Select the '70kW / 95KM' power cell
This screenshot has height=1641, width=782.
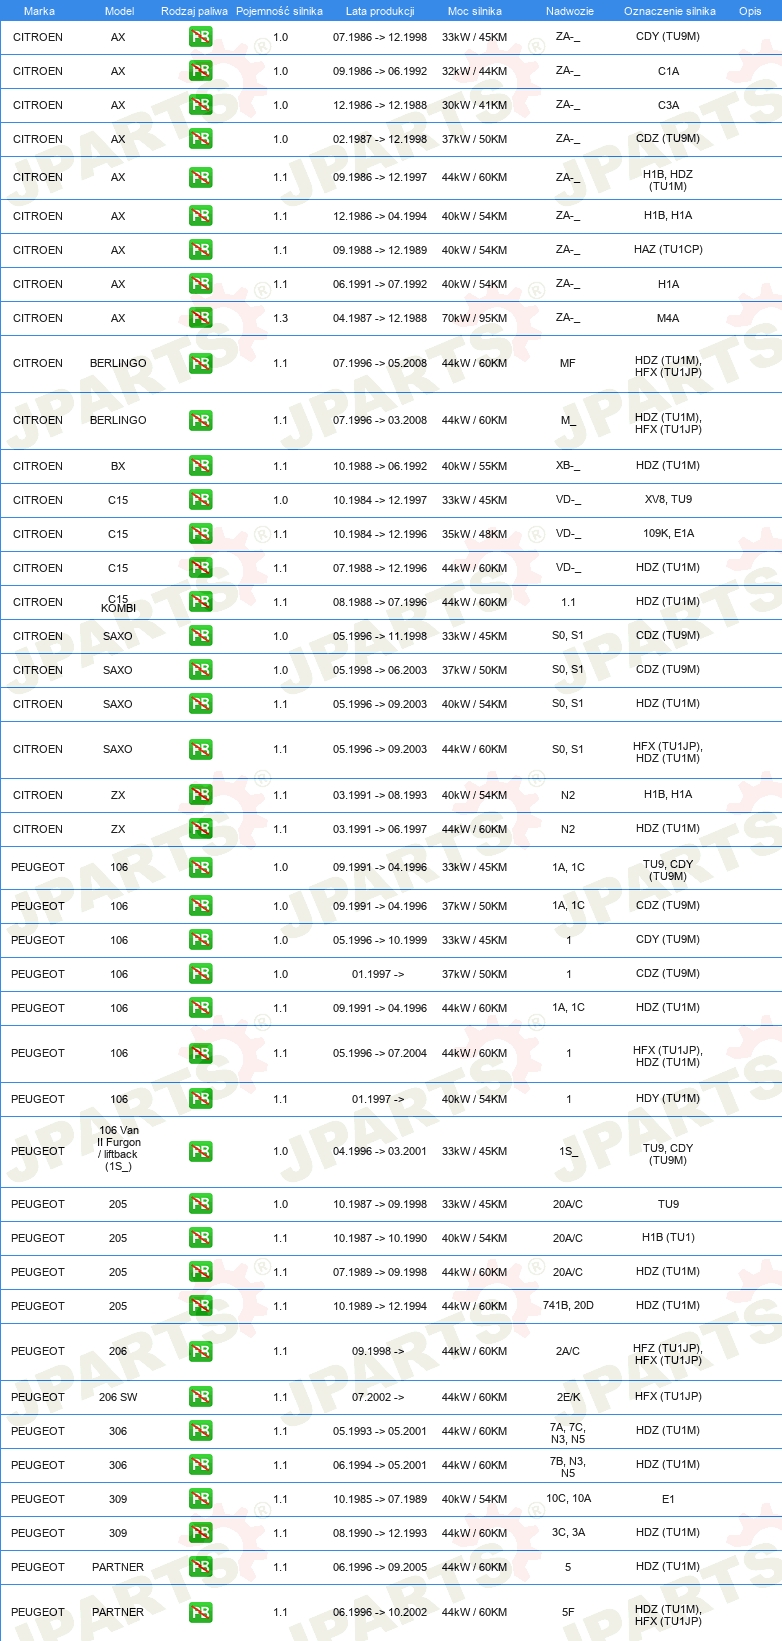[474, 318]
